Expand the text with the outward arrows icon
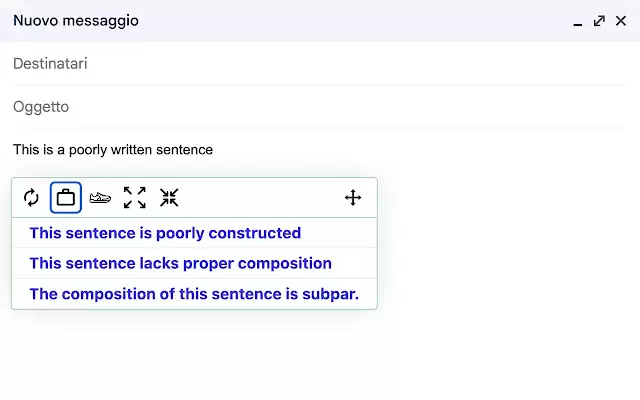Viewport: 640px width, 400px height. coord(135,198)
